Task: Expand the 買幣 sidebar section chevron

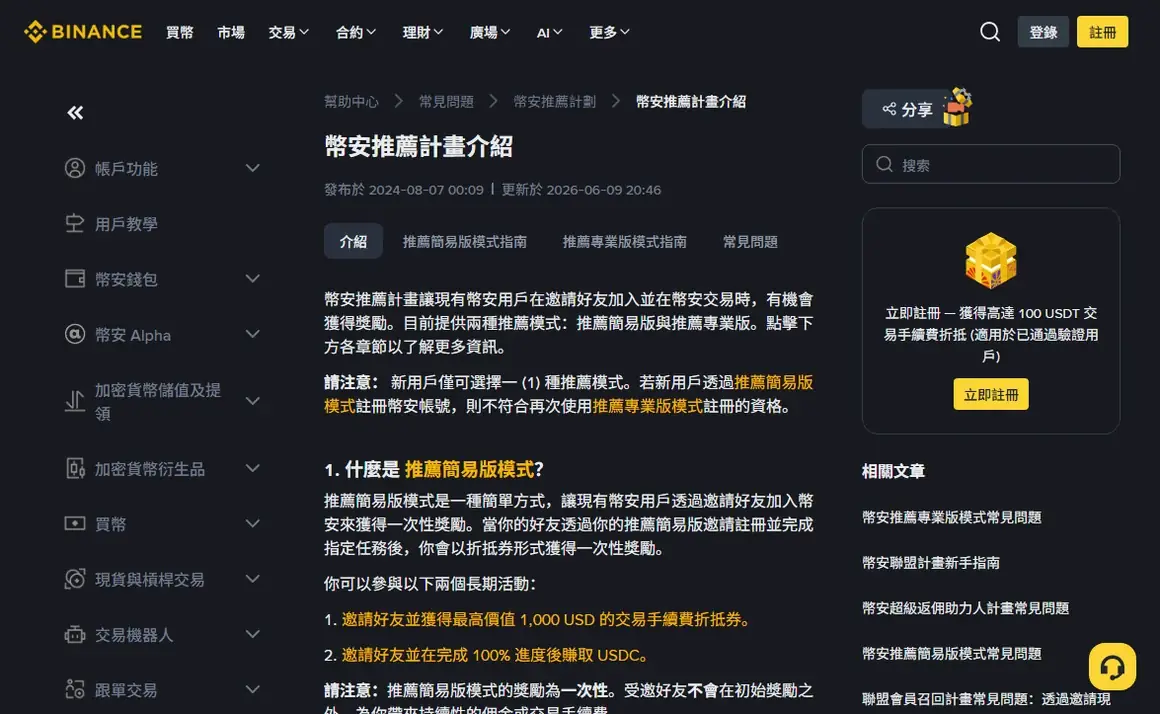Action: coord(252,524)
